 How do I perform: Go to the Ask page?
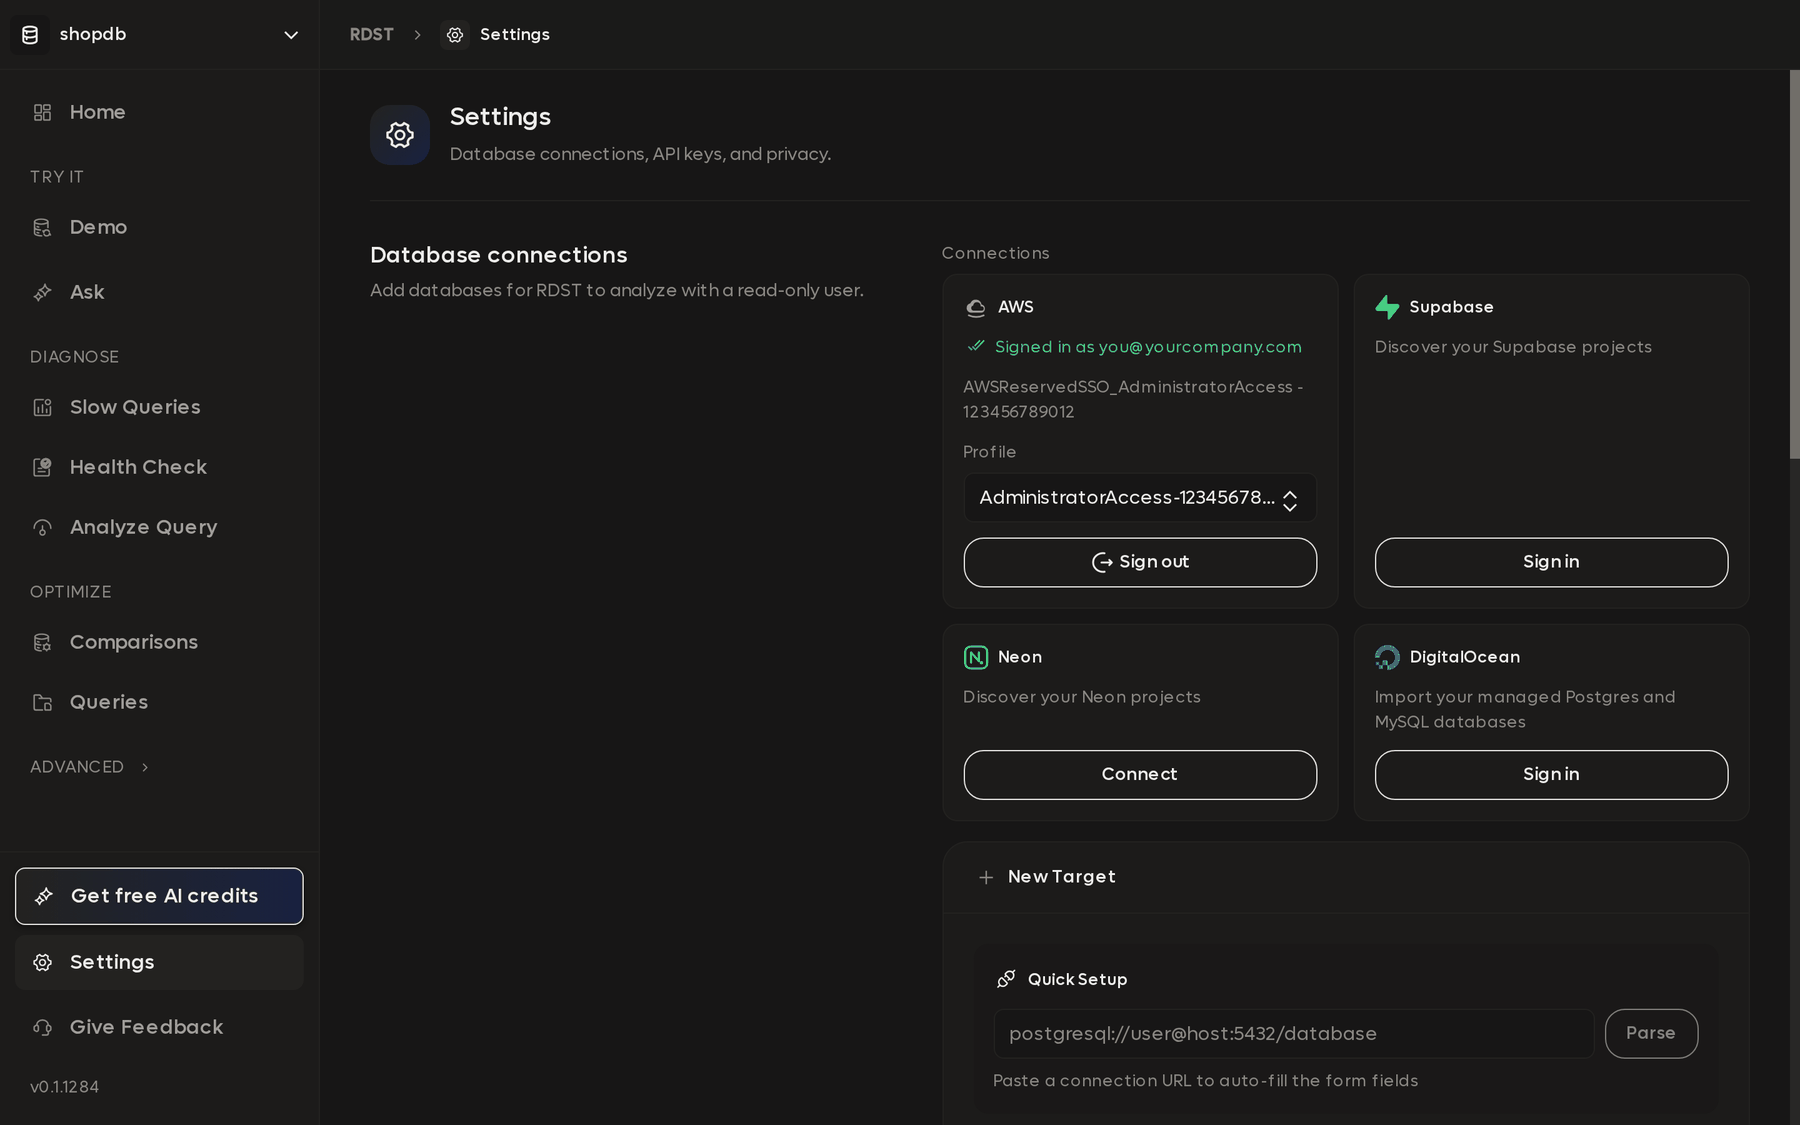point(159,292)
